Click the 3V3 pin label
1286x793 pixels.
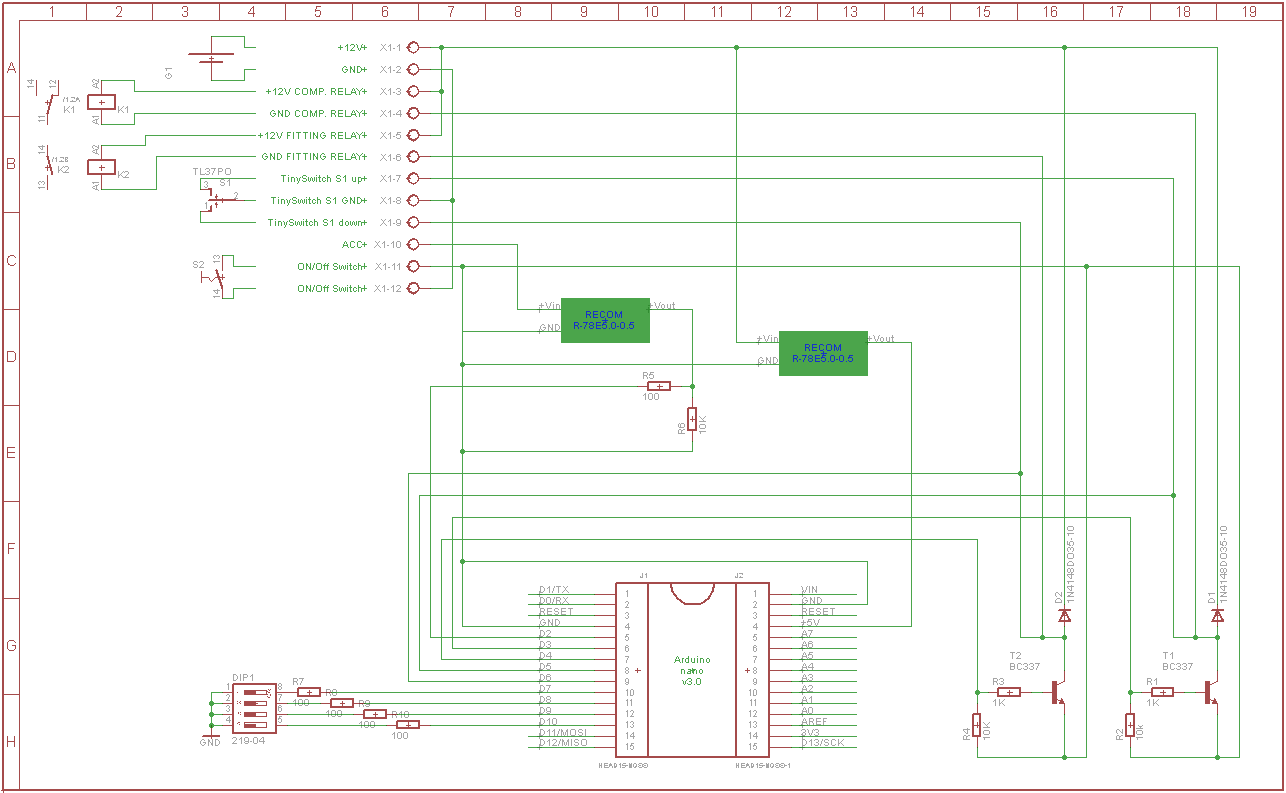click(810, 732)
